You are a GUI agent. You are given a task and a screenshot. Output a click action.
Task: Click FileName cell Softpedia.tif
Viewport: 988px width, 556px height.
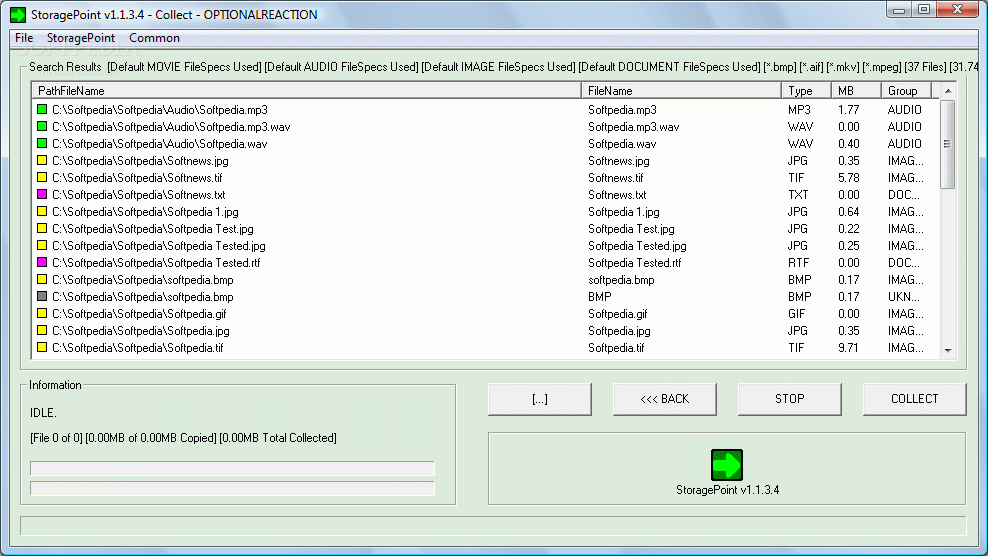(616, 348)
